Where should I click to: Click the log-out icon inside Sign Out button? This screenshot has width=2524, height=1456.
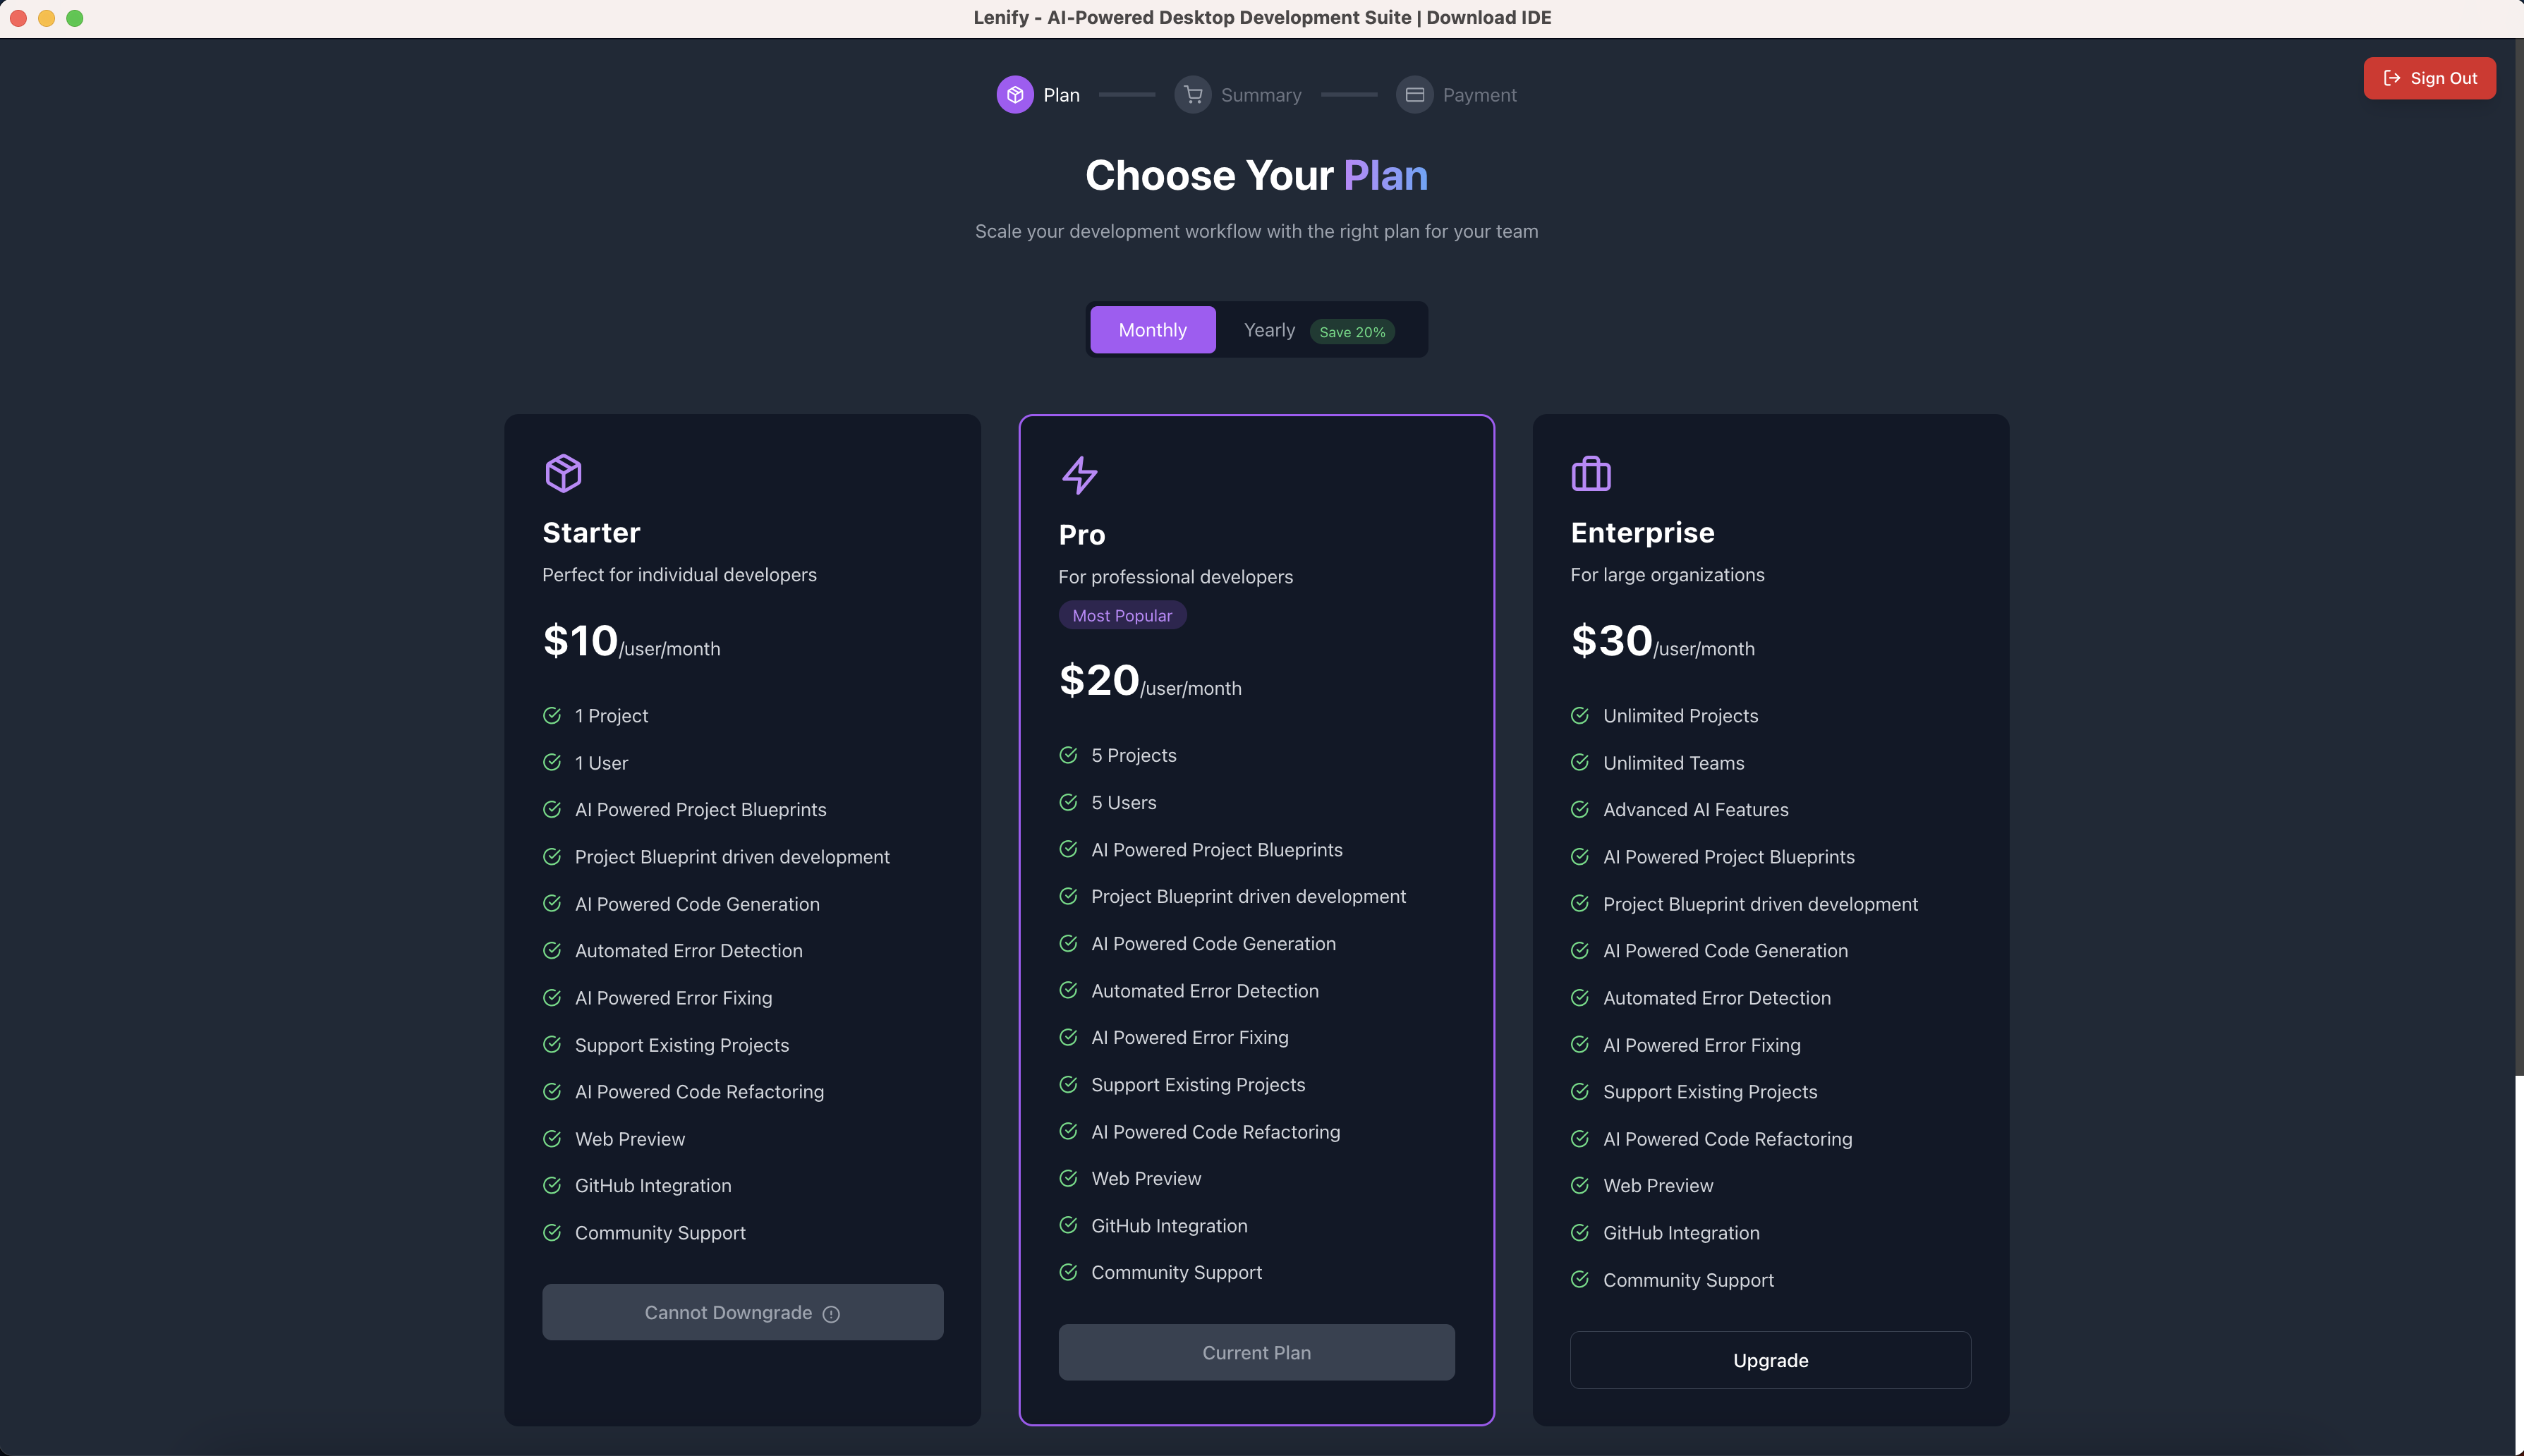pos(2391,78)
